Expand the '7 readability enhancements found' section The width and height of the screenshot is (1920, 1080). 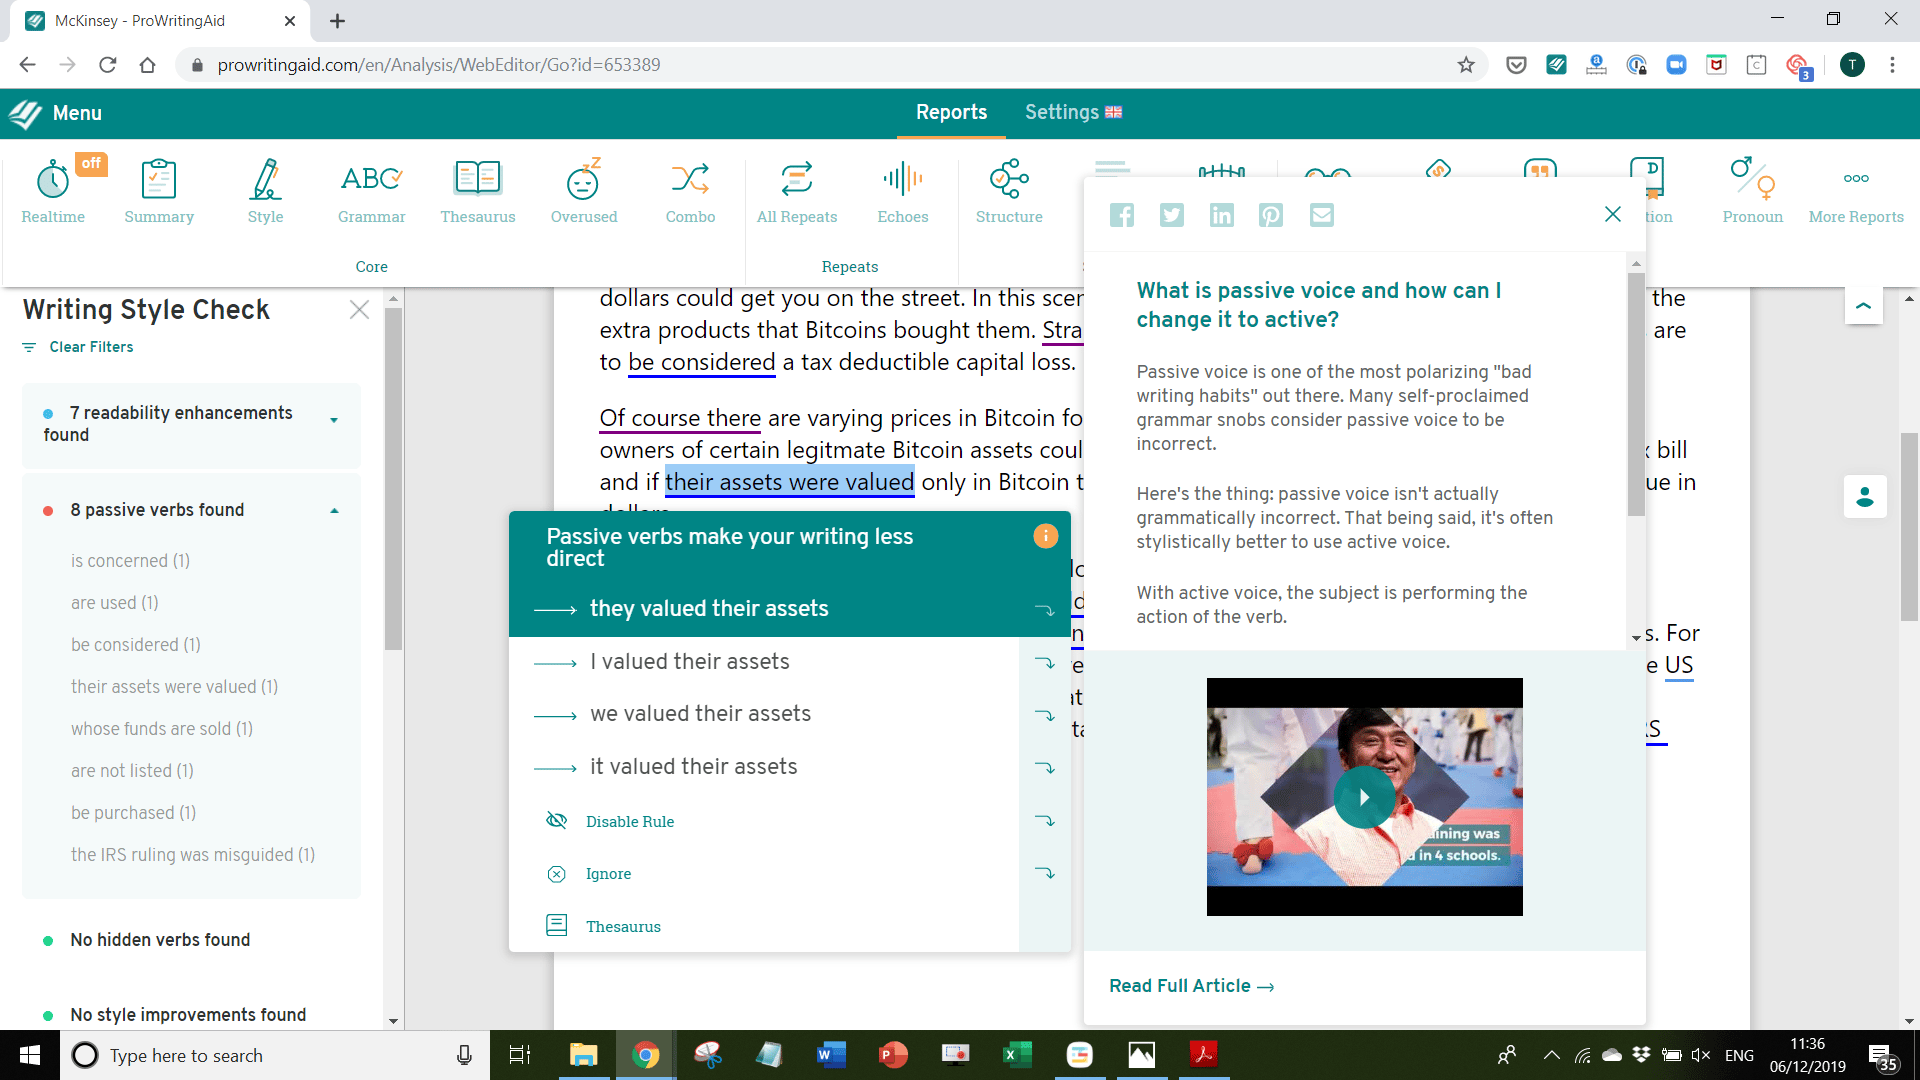tap(334, 421)
